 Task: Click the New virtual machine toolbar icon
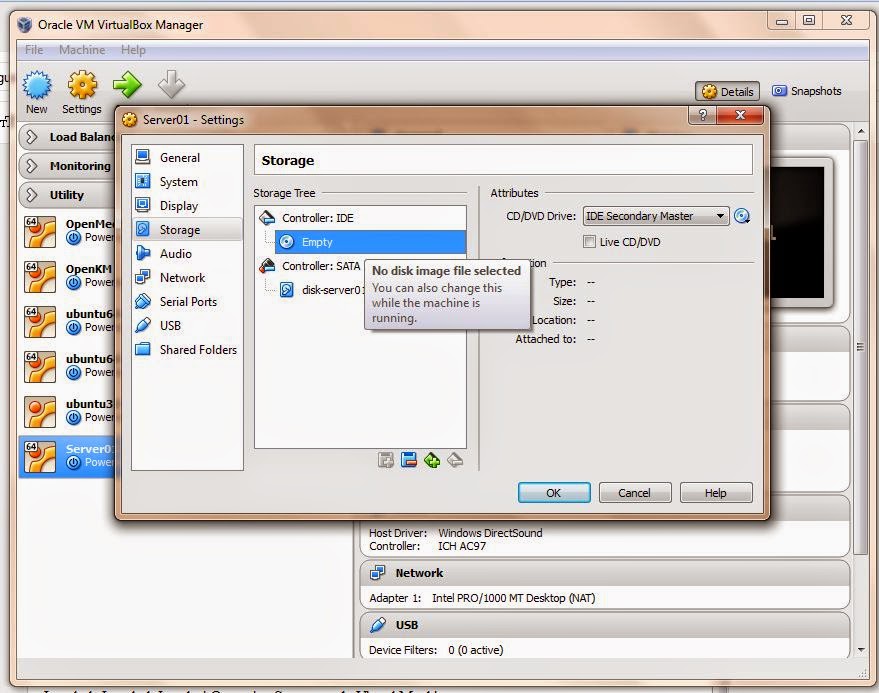pos(36,92)
